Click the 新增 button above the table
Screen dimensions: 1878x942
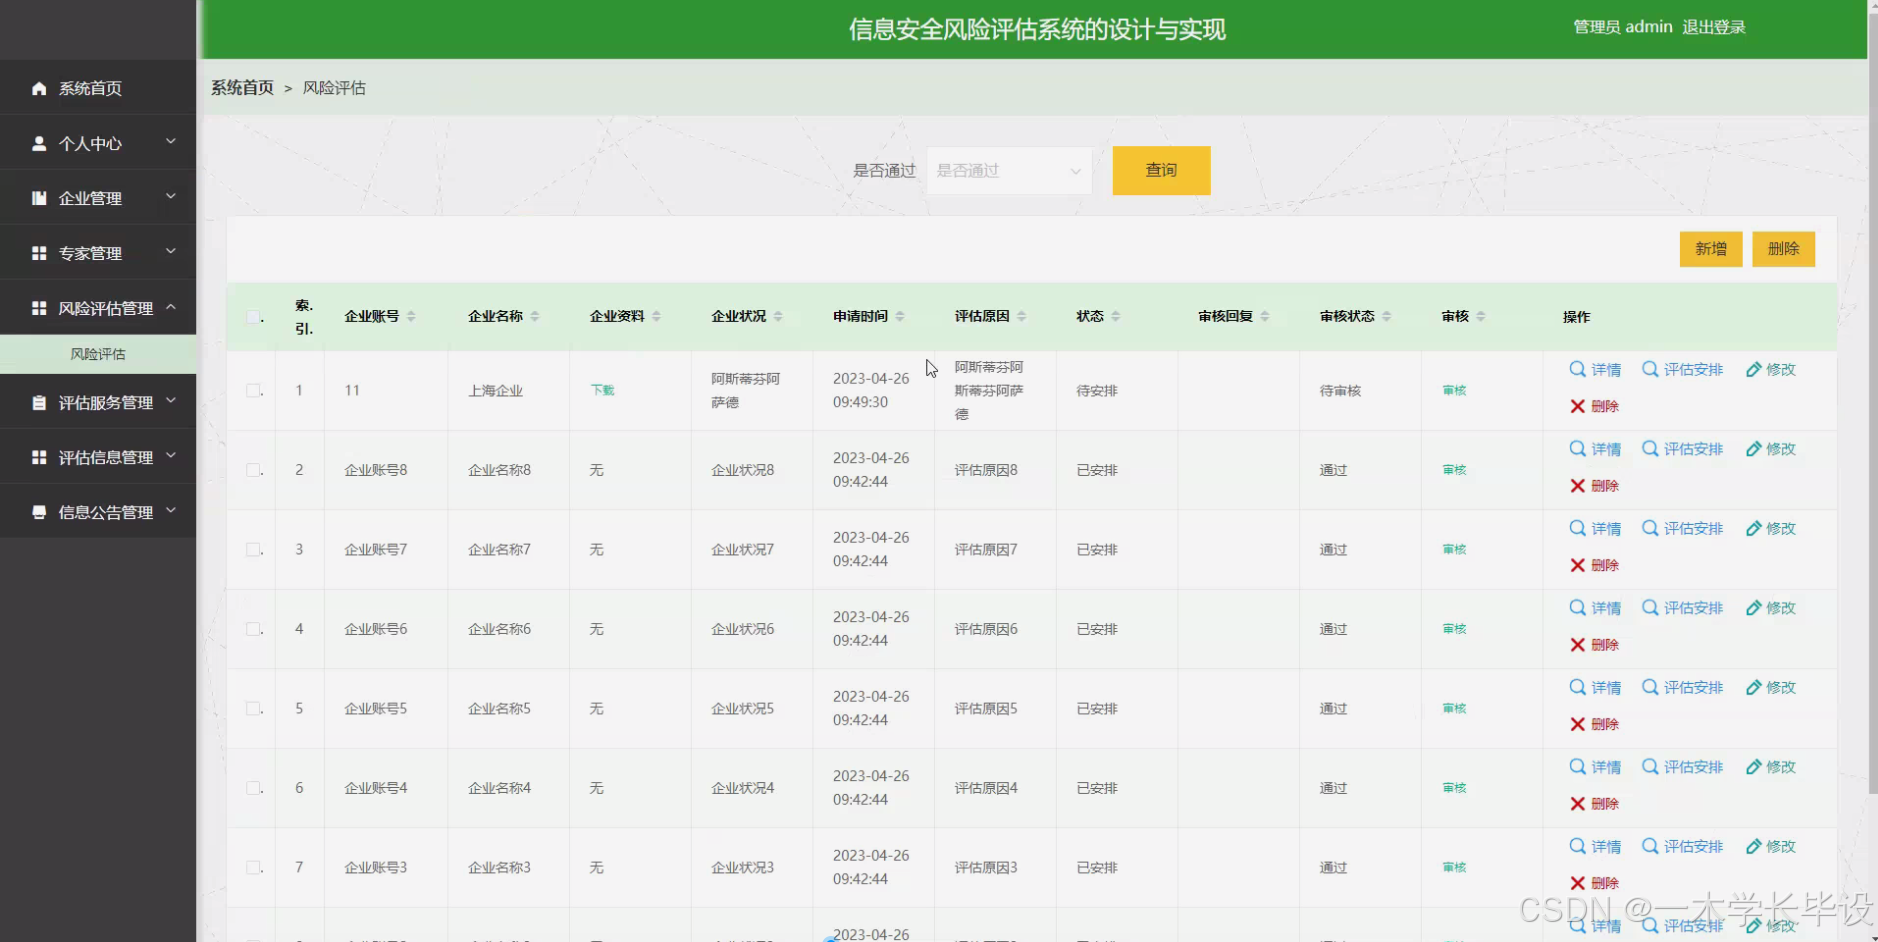pyautogui.click(x=1710, y=249)
